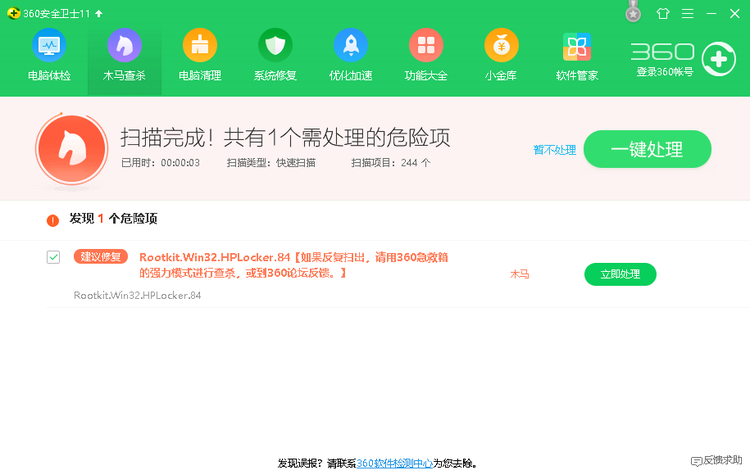Open the skin changer shirt icon
The height and width of the screenshot is (475, 750).
coord(663,13)
